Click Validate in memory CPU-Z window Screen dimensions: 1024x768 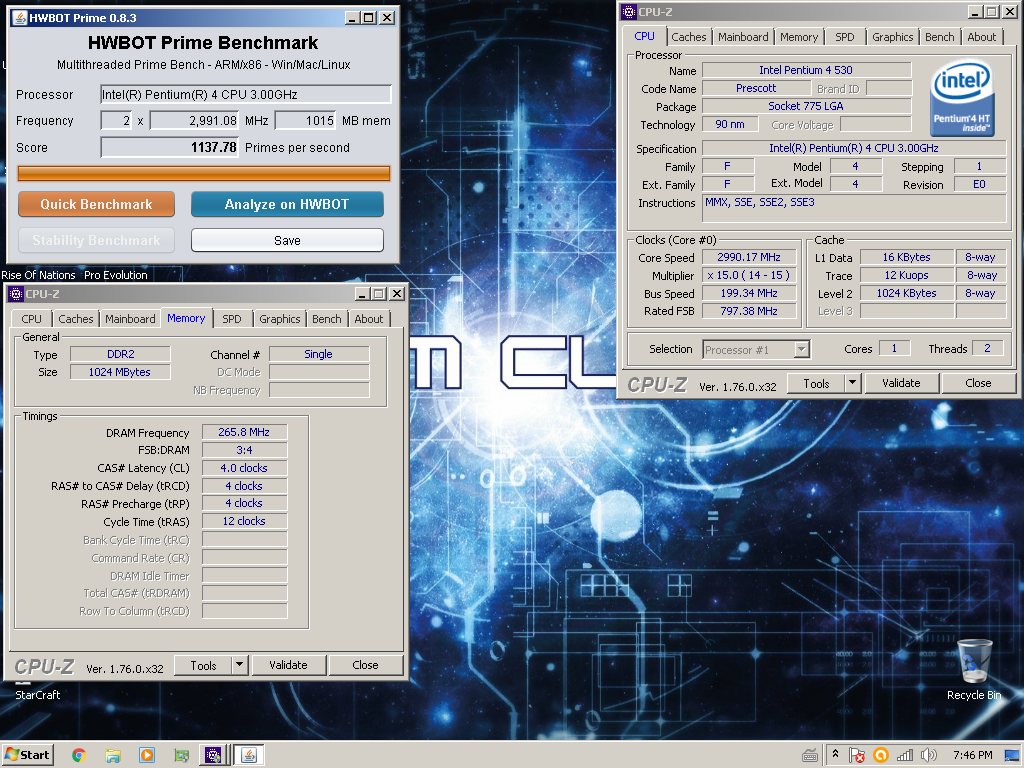tap(288, 665)
